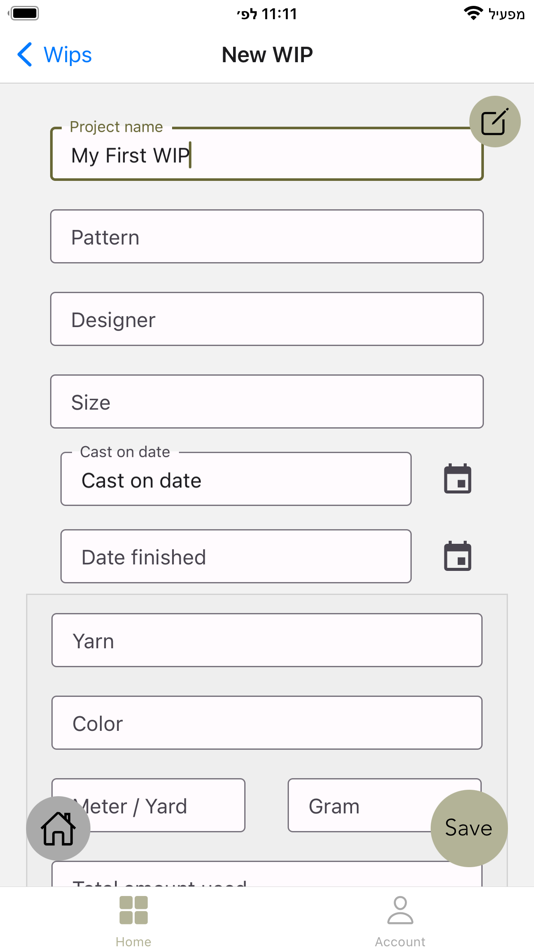Open the Cast on date calendar picker
534x950 pixels.
pyautogui.click(x=458, y=479)
